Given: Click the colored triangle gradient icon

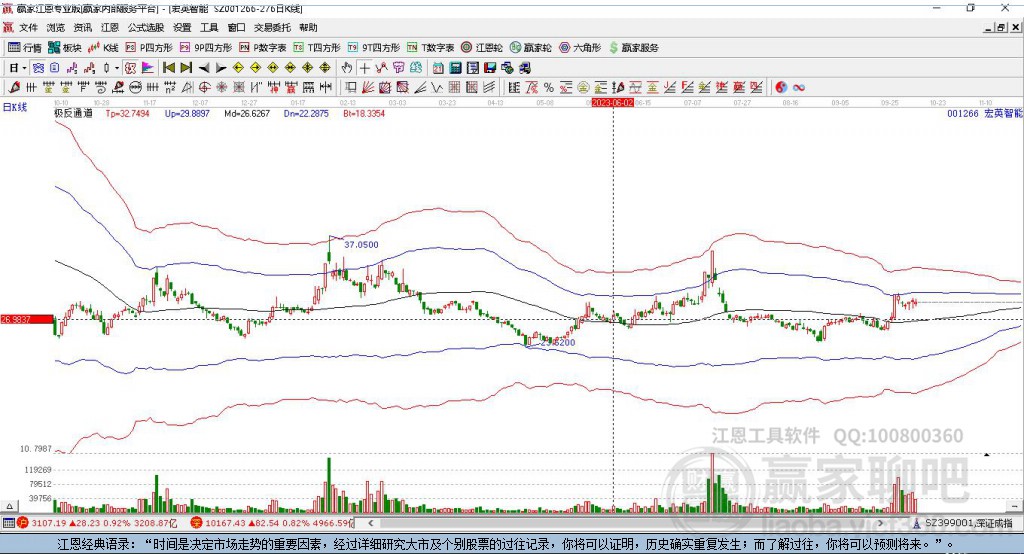Looking at the screenshot, I should tap(148, 68).
